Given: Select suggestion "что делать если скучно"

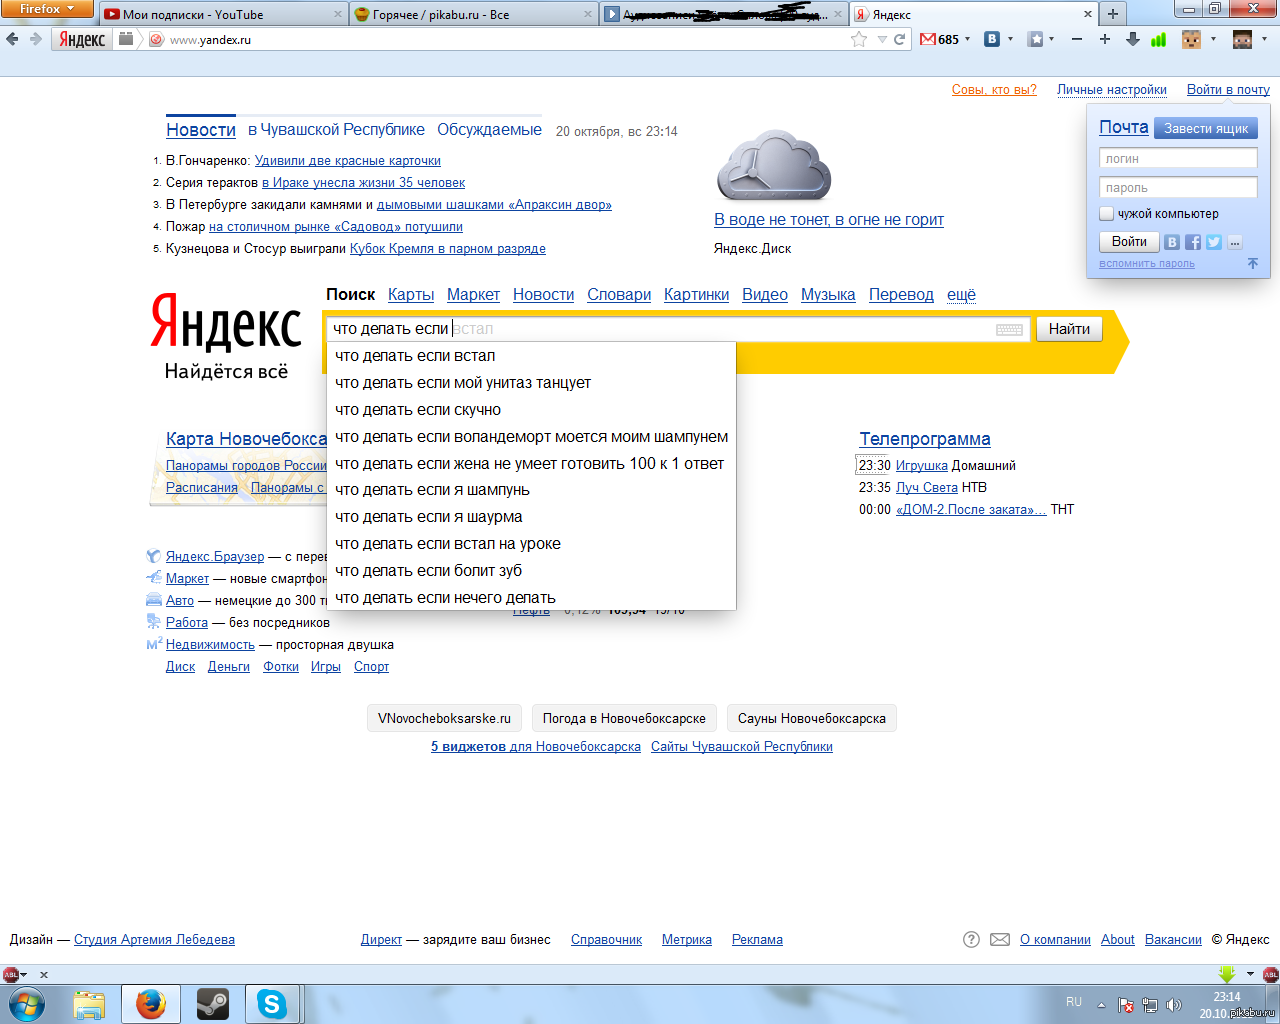Looking at the screenshot, I should (418, 410).
